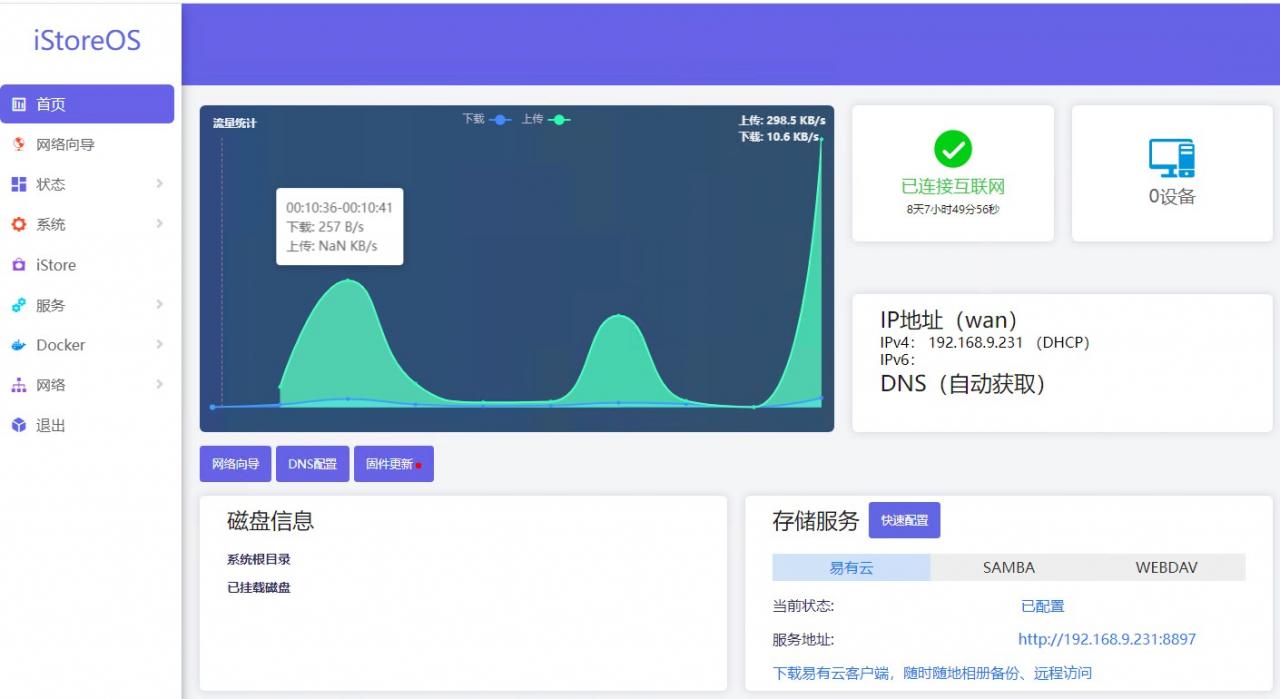This screenshot has width=1280, height=699.
Task: Click the 存储服务 heading
Action: pos(816,521)
